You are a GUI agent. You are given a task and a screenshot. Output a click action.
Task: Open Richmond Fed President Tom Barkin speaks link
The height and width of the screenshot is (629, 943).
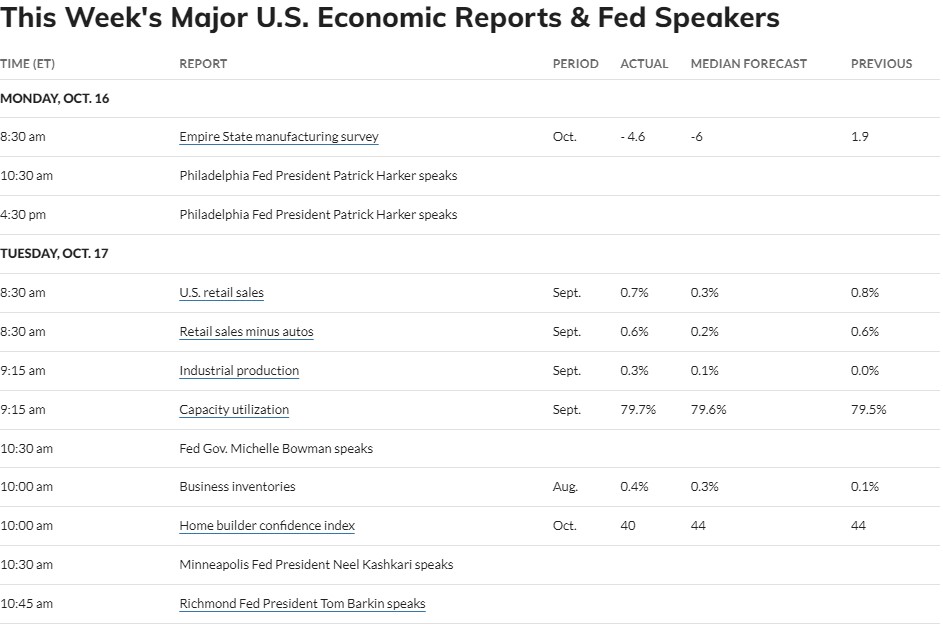coord(303,604)
